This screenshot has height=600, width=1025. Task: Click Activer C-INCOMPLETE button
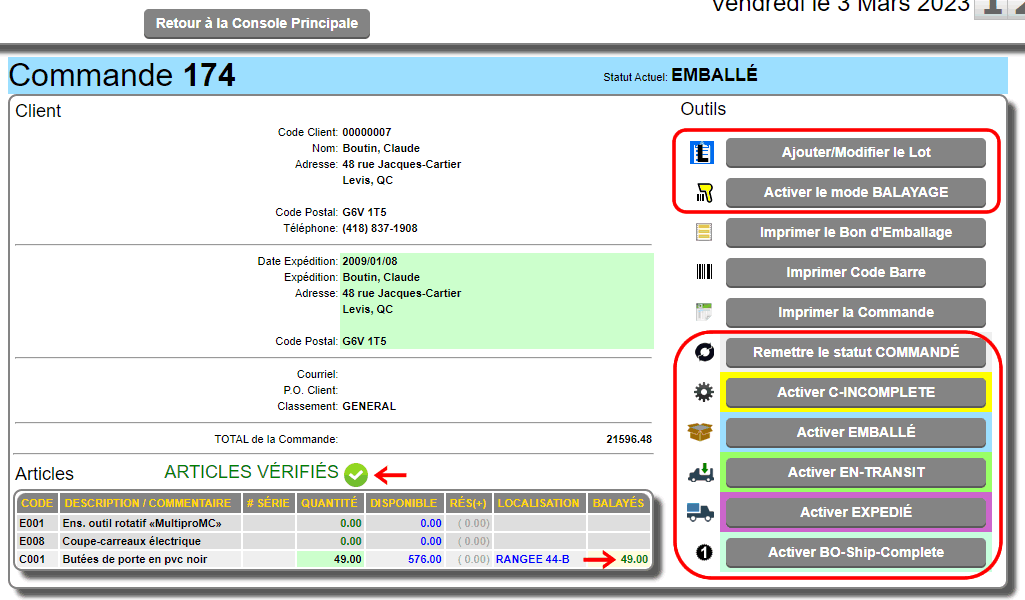pos(856,392)
